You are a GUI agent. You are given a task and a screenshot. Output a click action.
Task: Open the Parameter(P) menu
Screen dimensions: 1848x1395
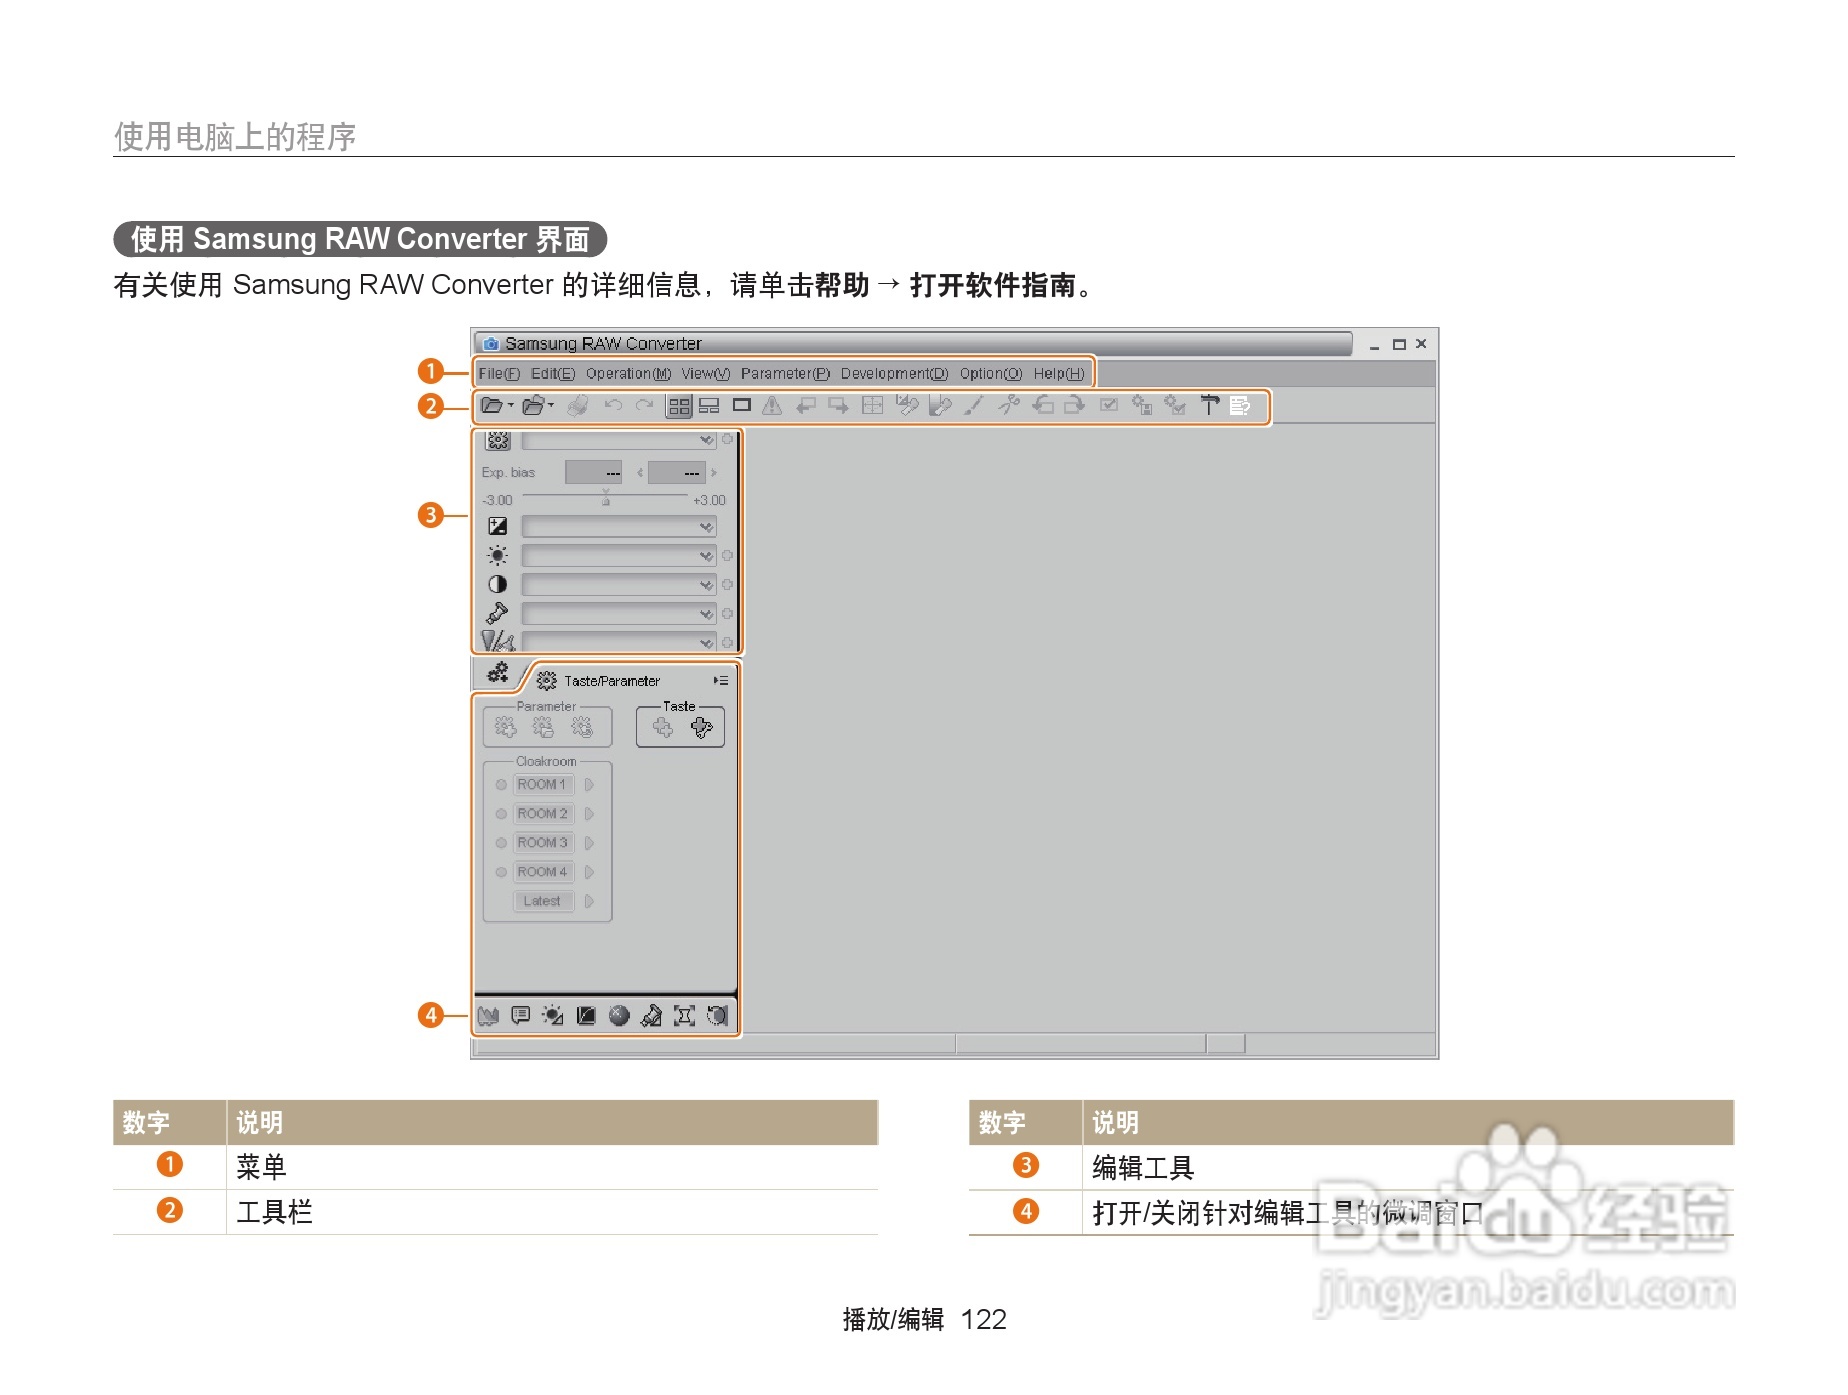point(785,374)
